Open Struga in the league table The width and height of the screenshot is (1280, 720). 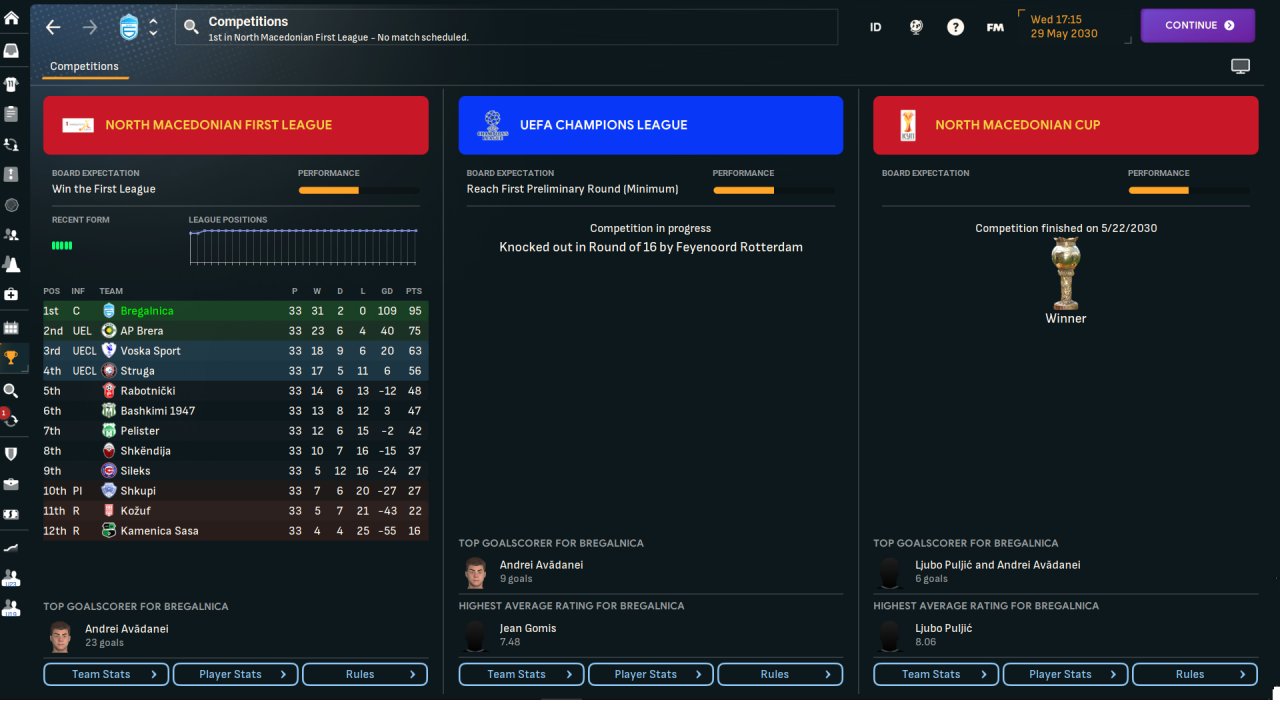click(x=137, y=371)
